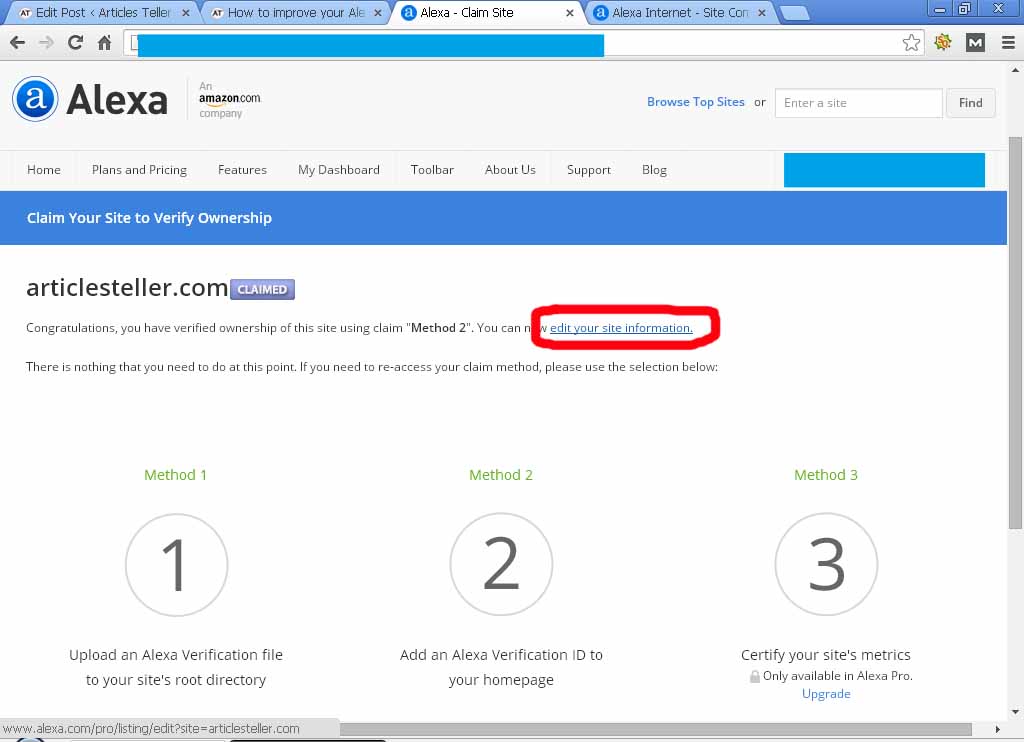This screenshot has height=742, width=1024.
Task: Open the Home menu item
Action: 44,170
